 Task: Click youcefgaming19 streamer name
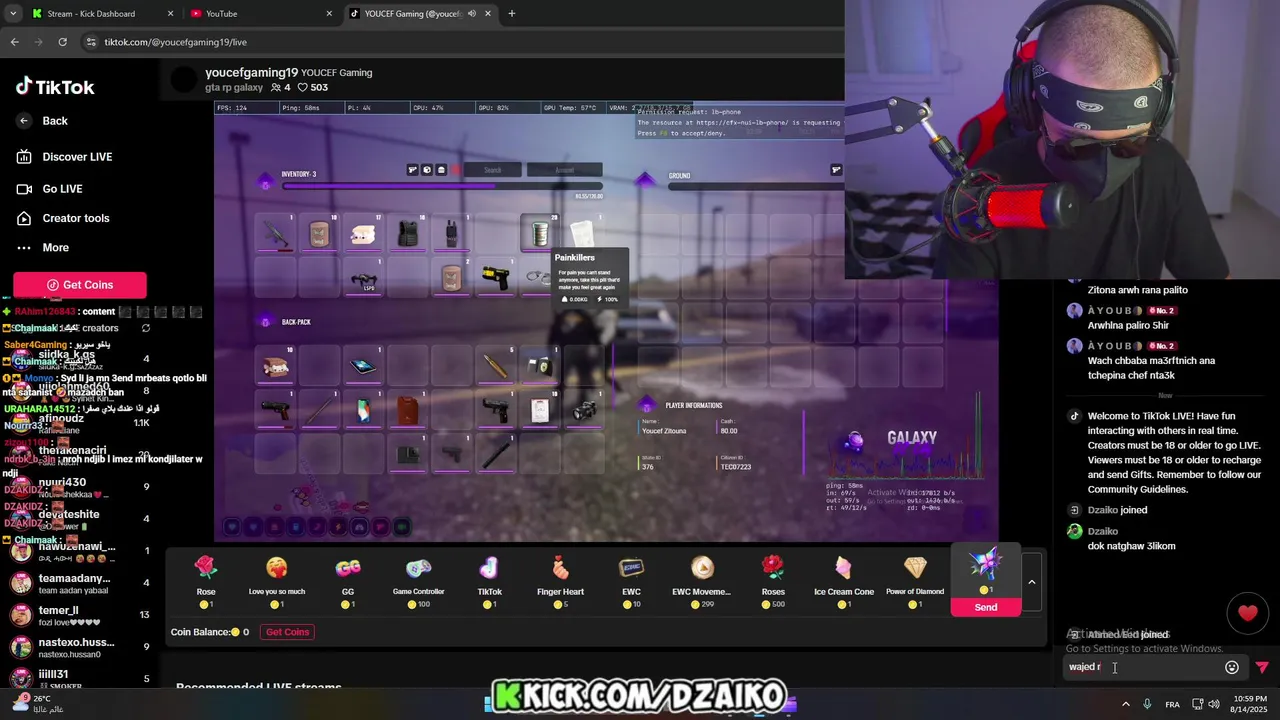tap(252, 73)
